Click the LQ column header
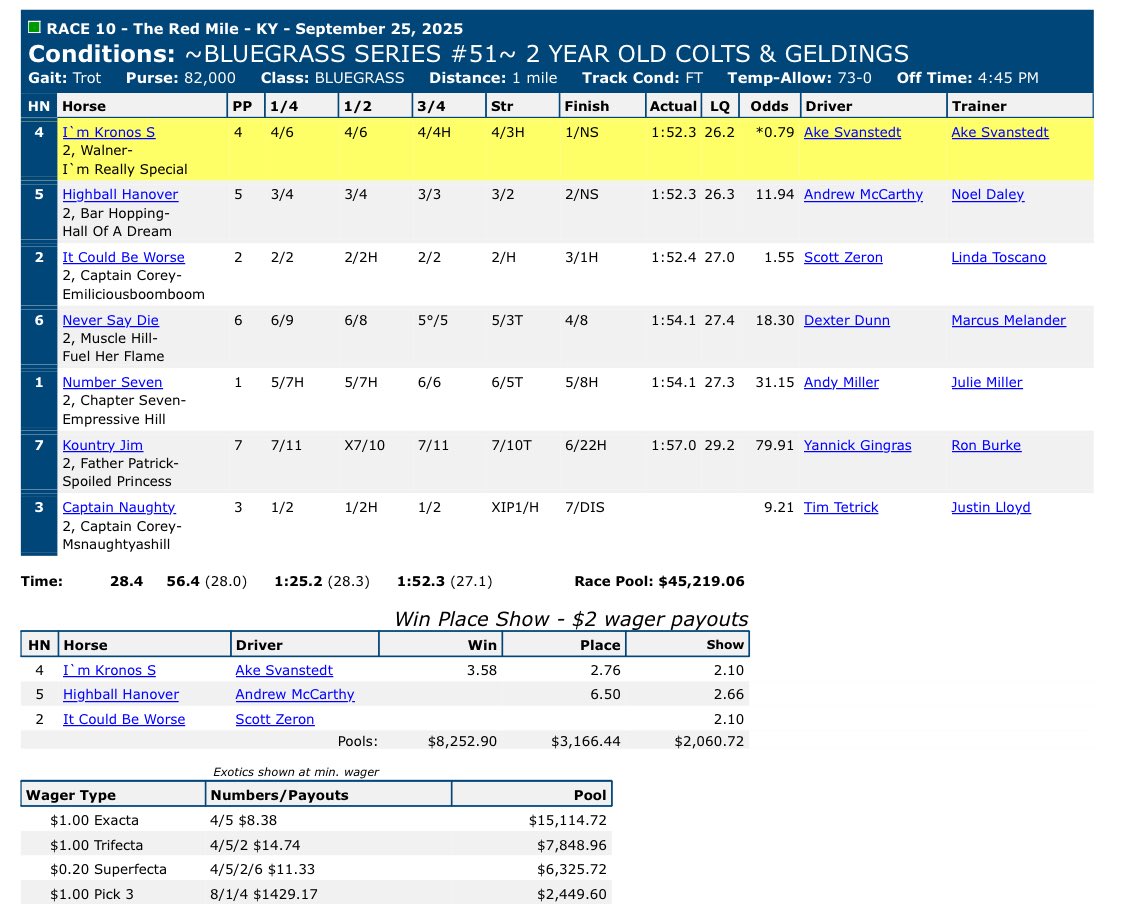Viewport: 1124px width, 904px height. [x=720, y=106]
